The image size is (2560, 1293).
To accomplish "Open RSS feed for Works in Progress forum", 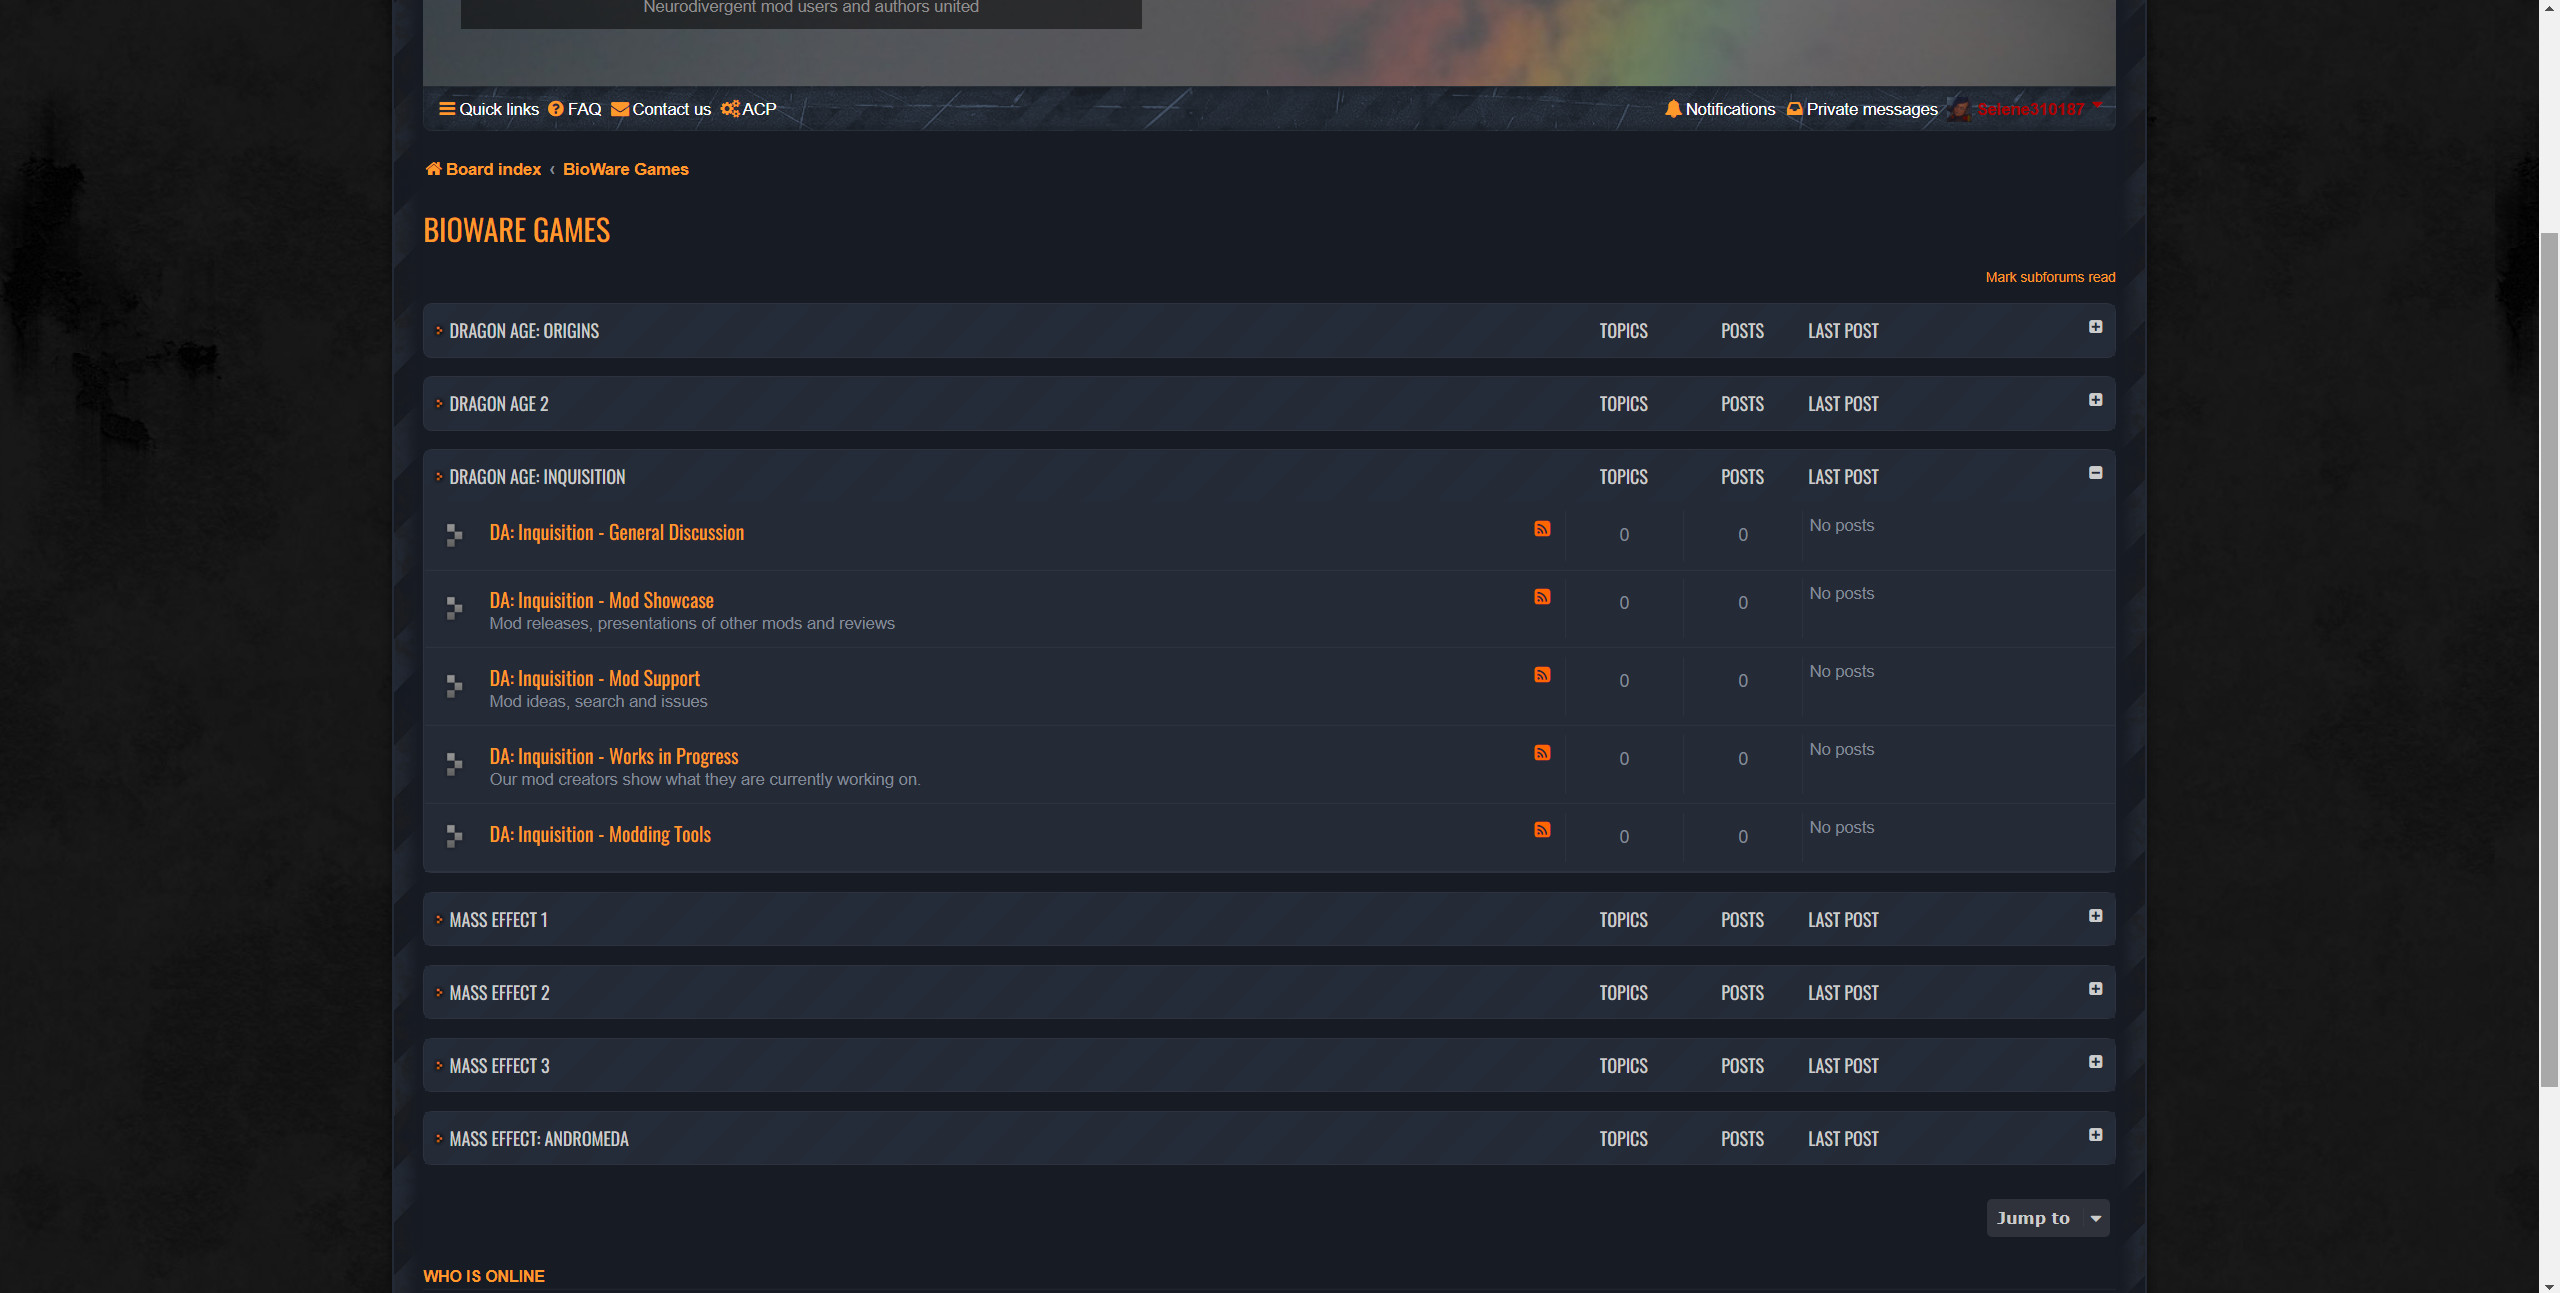I will [x=1542, y=753].
